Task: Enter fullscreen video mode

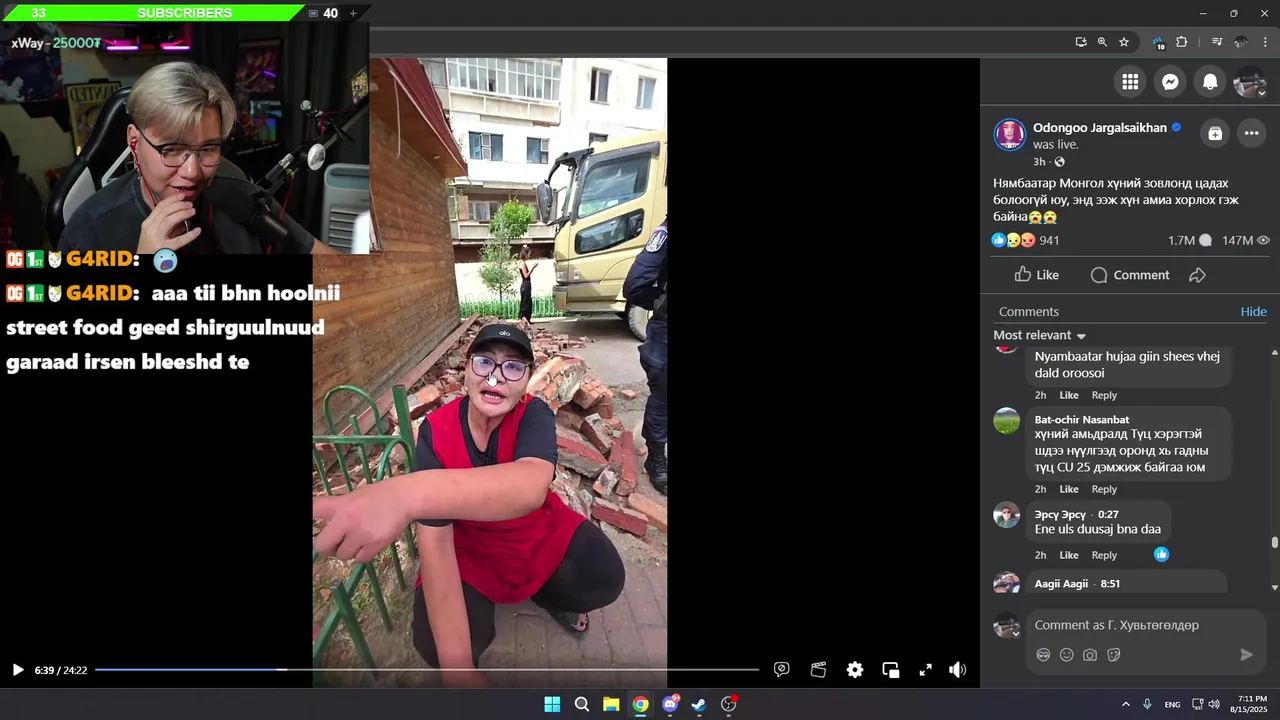Action: pos(926,670)
